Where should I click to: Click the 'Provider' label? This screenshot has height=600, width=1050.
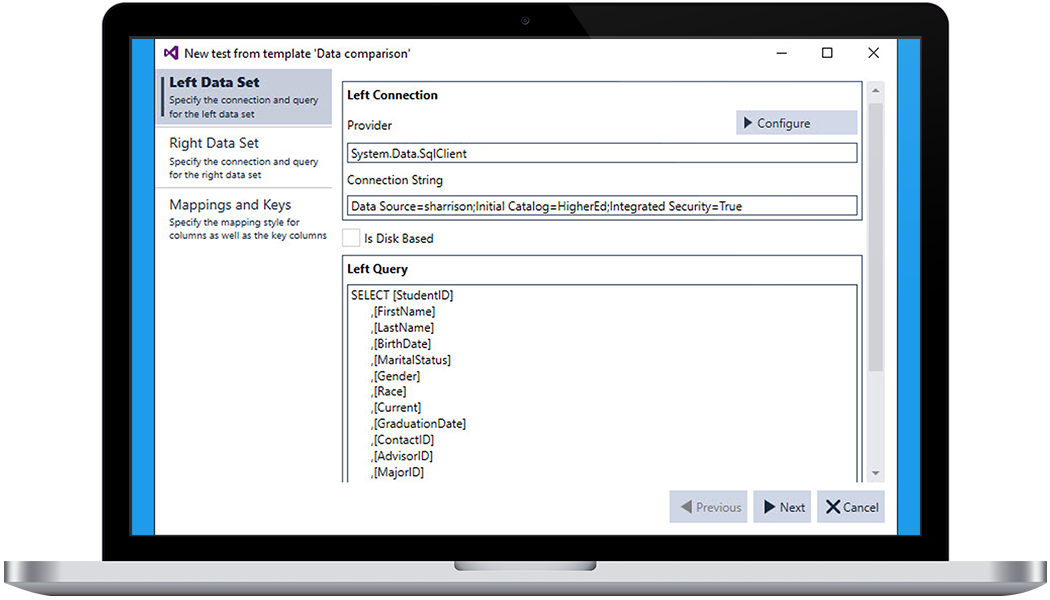pos(369,125)
